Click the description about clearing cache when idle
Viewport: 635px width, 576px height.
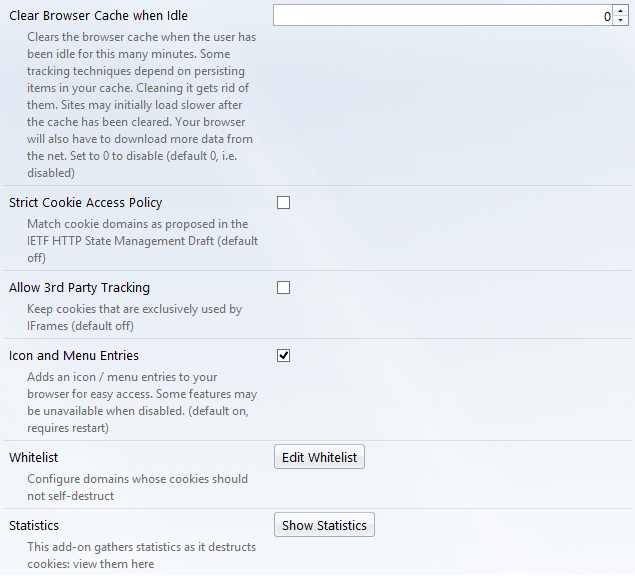(x=142, y=105)
